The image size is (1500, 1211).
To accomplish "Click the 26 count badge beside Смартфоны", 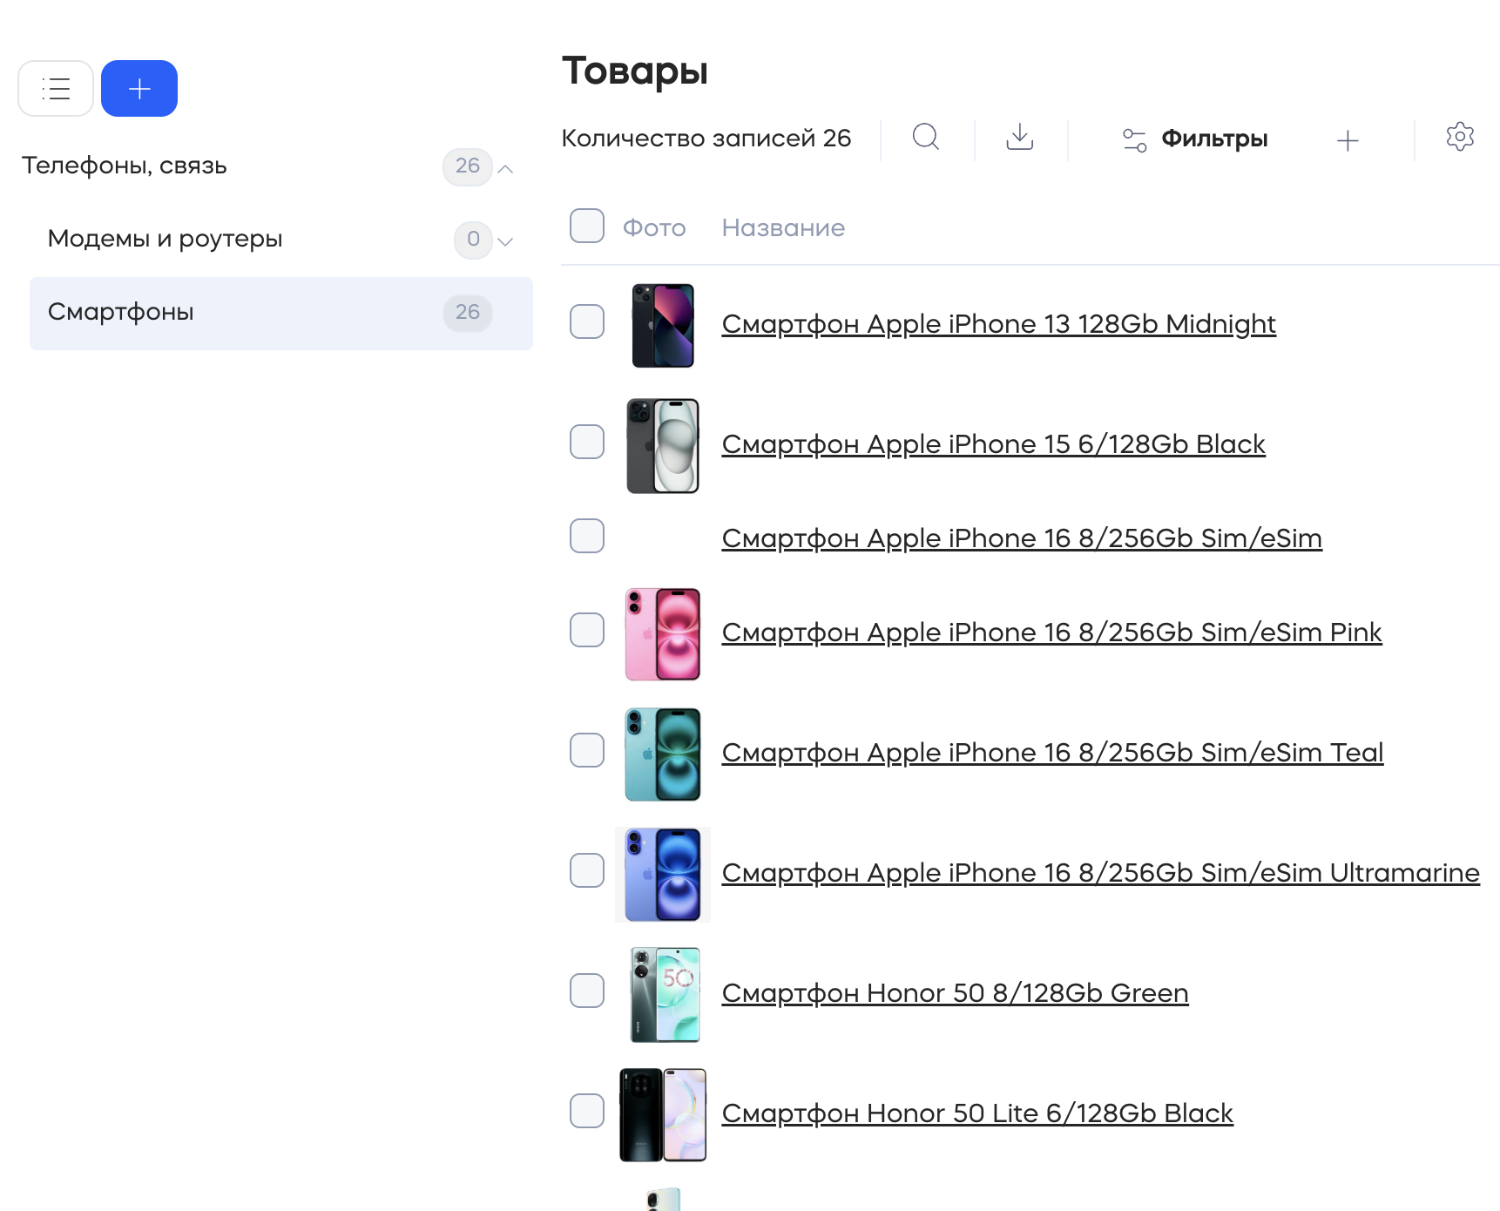I will point(467,312).
